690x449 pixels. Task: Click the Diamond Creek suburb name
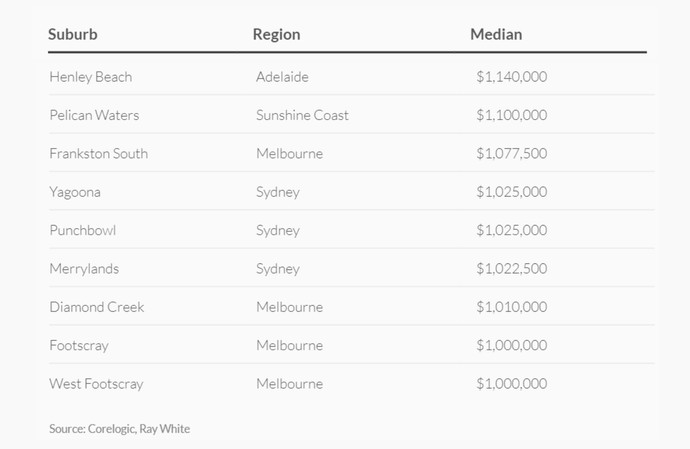pyautogui.click(x=96, y=307)
